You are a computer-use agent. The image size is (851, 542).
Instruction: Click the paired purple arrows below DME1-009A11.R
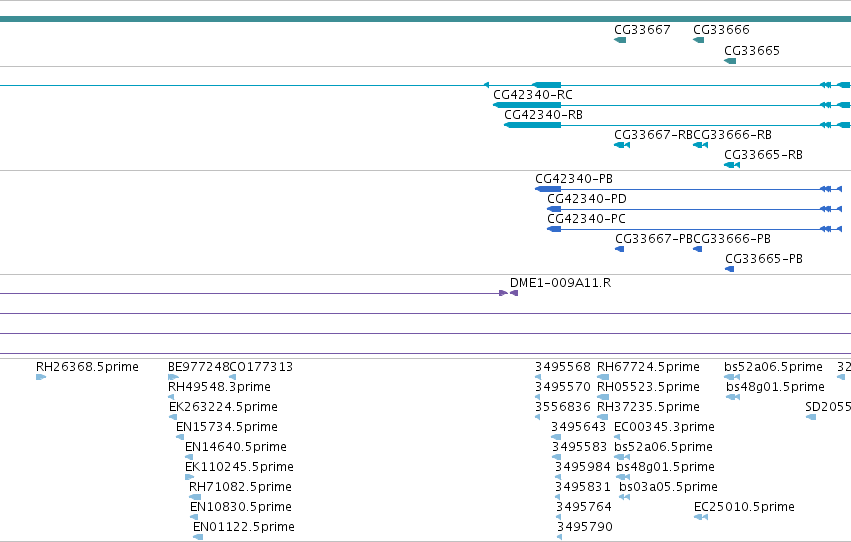click(509, 293)
